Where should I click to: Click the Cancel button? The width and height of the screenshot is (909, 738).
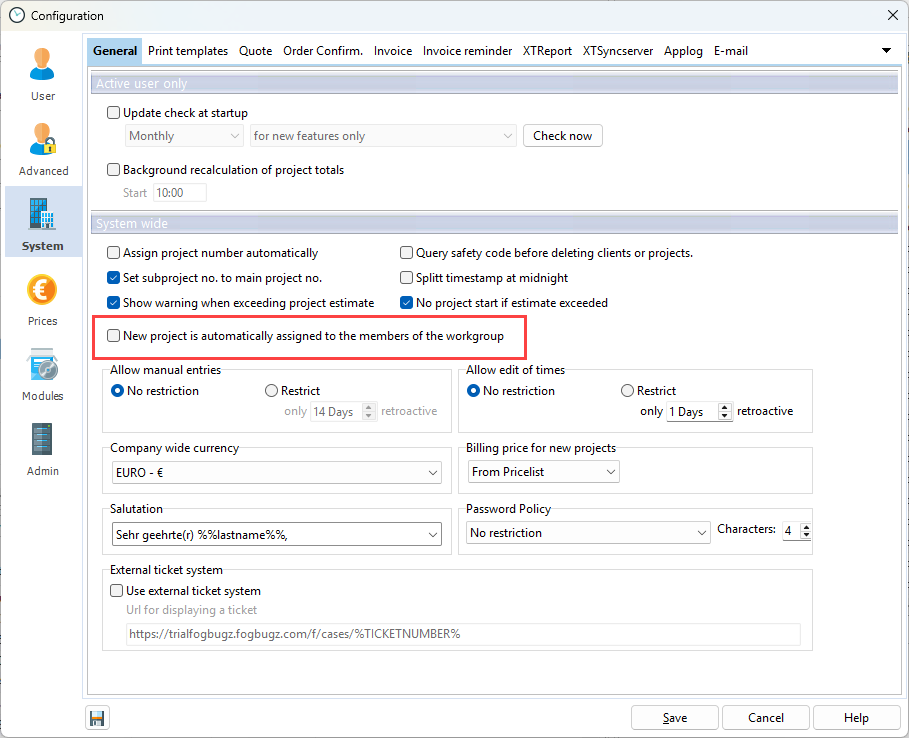pos(766,718)
